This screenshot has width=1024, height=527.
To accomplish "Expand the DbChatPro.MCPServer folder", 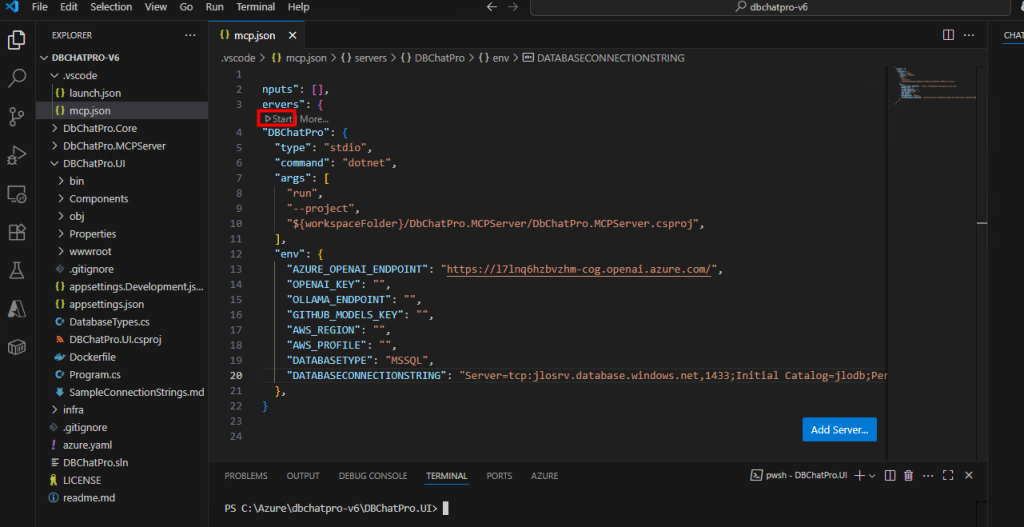I will [121, 146].
